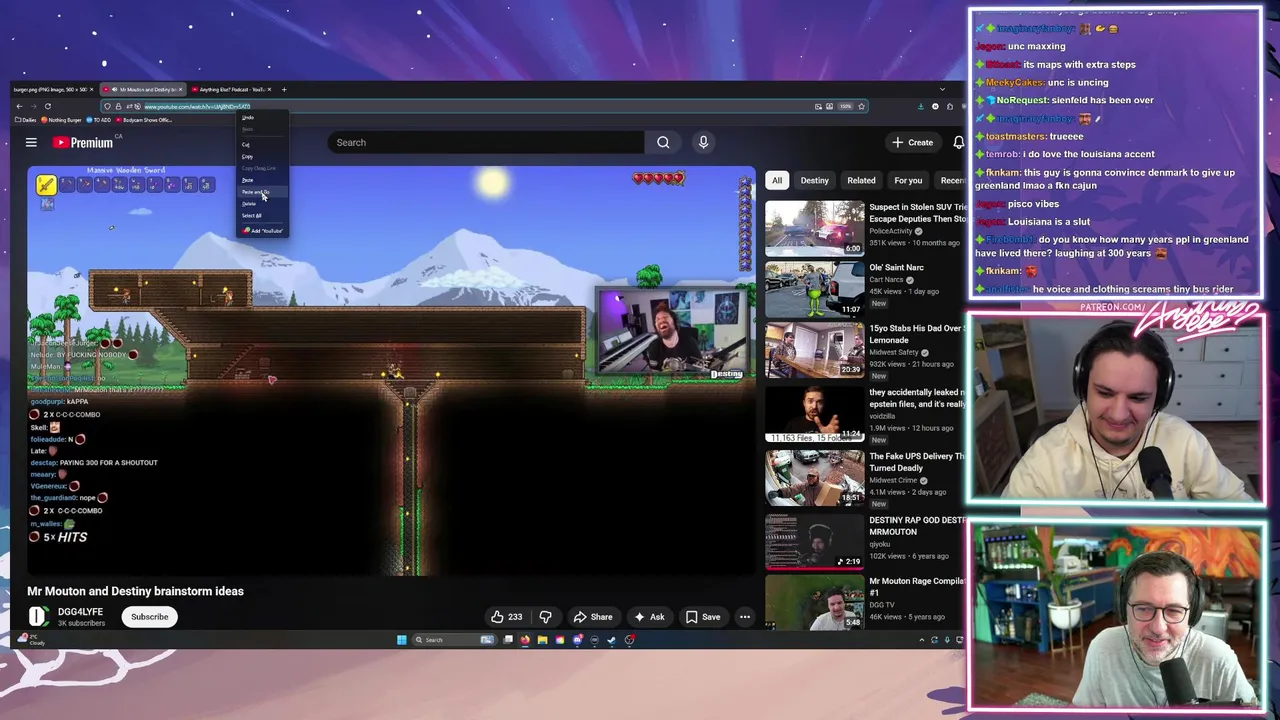The image size is (1280, 720).
Task: Open YouTube notifications bell
Action: (958, 142)
